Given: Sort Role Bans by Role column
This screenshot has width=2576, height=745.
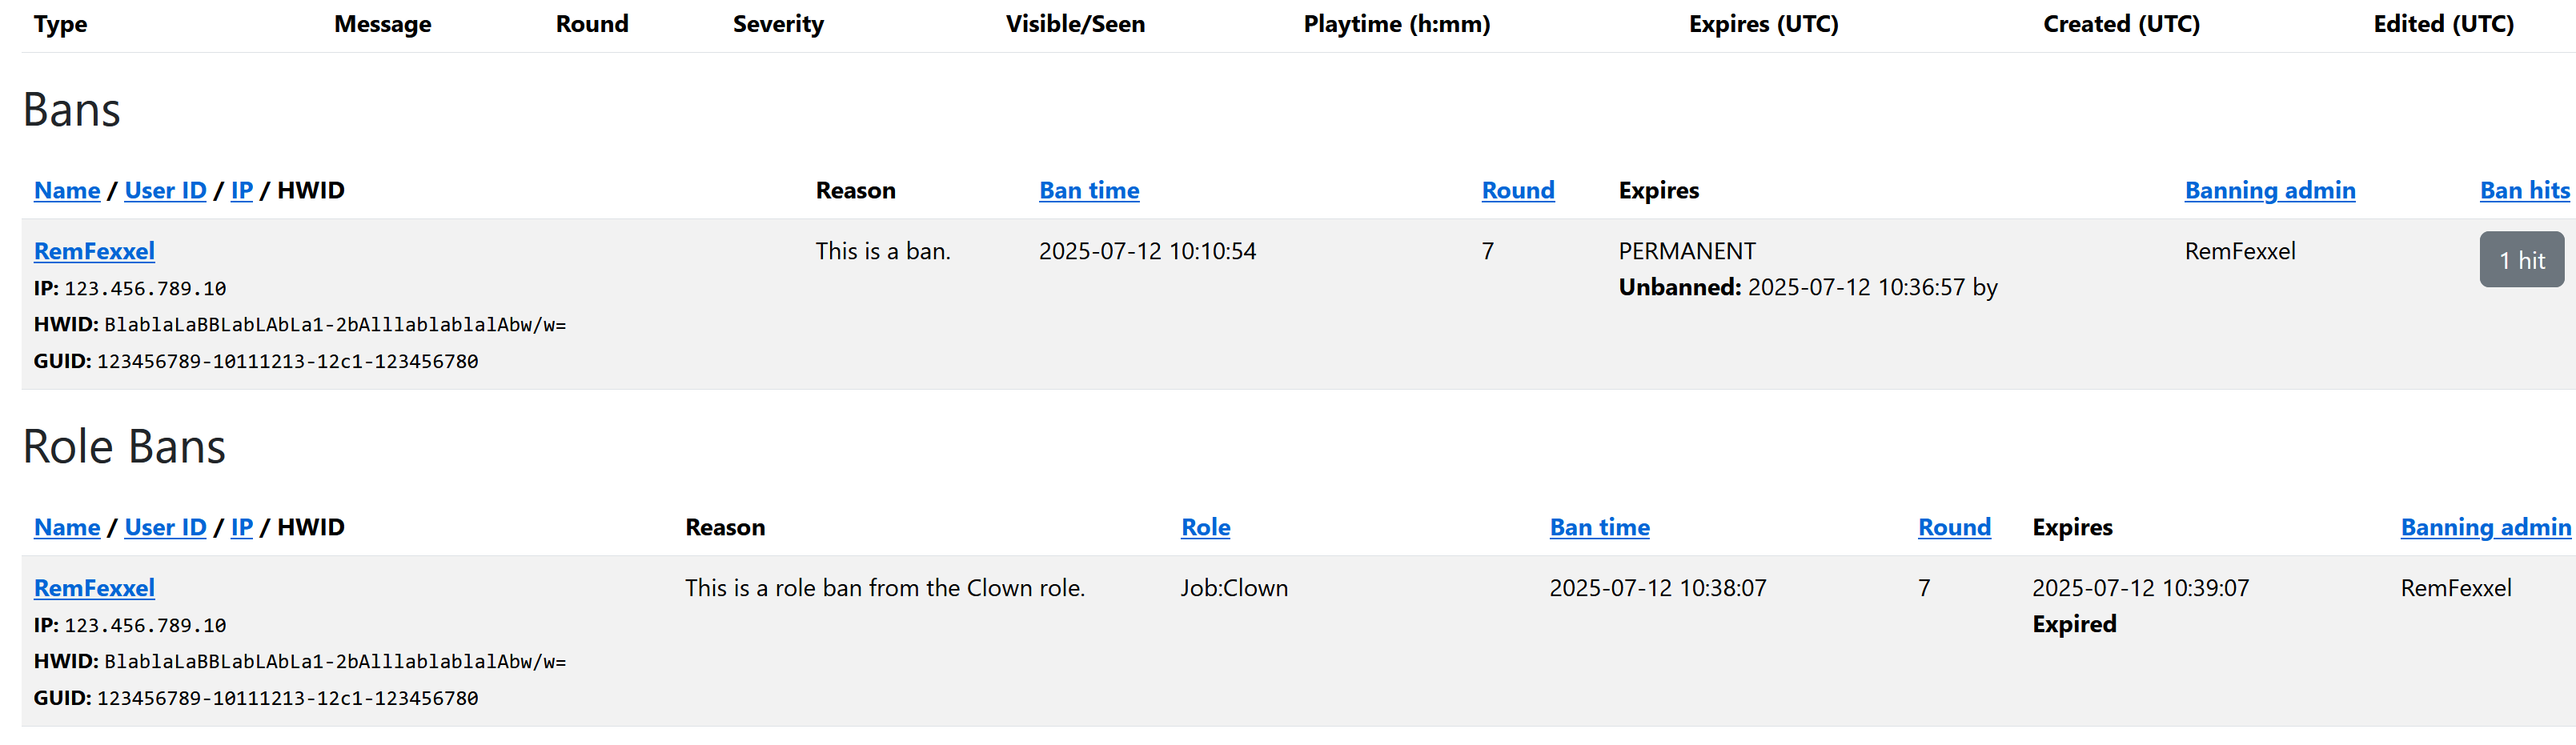Looking at the screenshot, I should (1205, 527).
